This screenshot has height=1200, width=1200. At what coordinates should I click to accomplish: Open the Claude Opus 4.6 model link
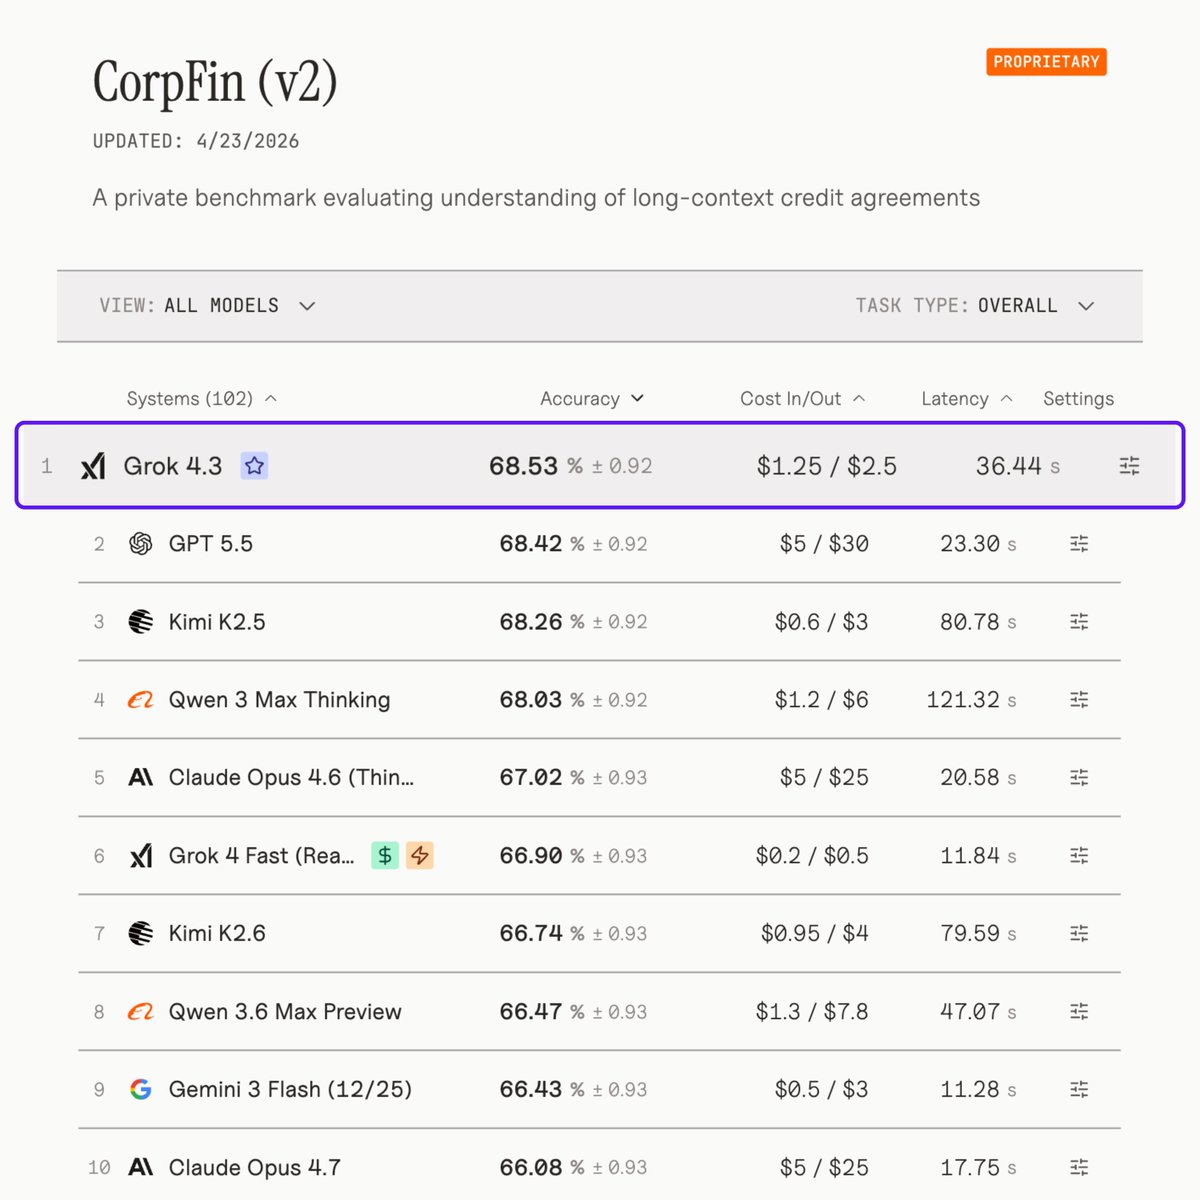pyautogui.click(x=291, y=778)
